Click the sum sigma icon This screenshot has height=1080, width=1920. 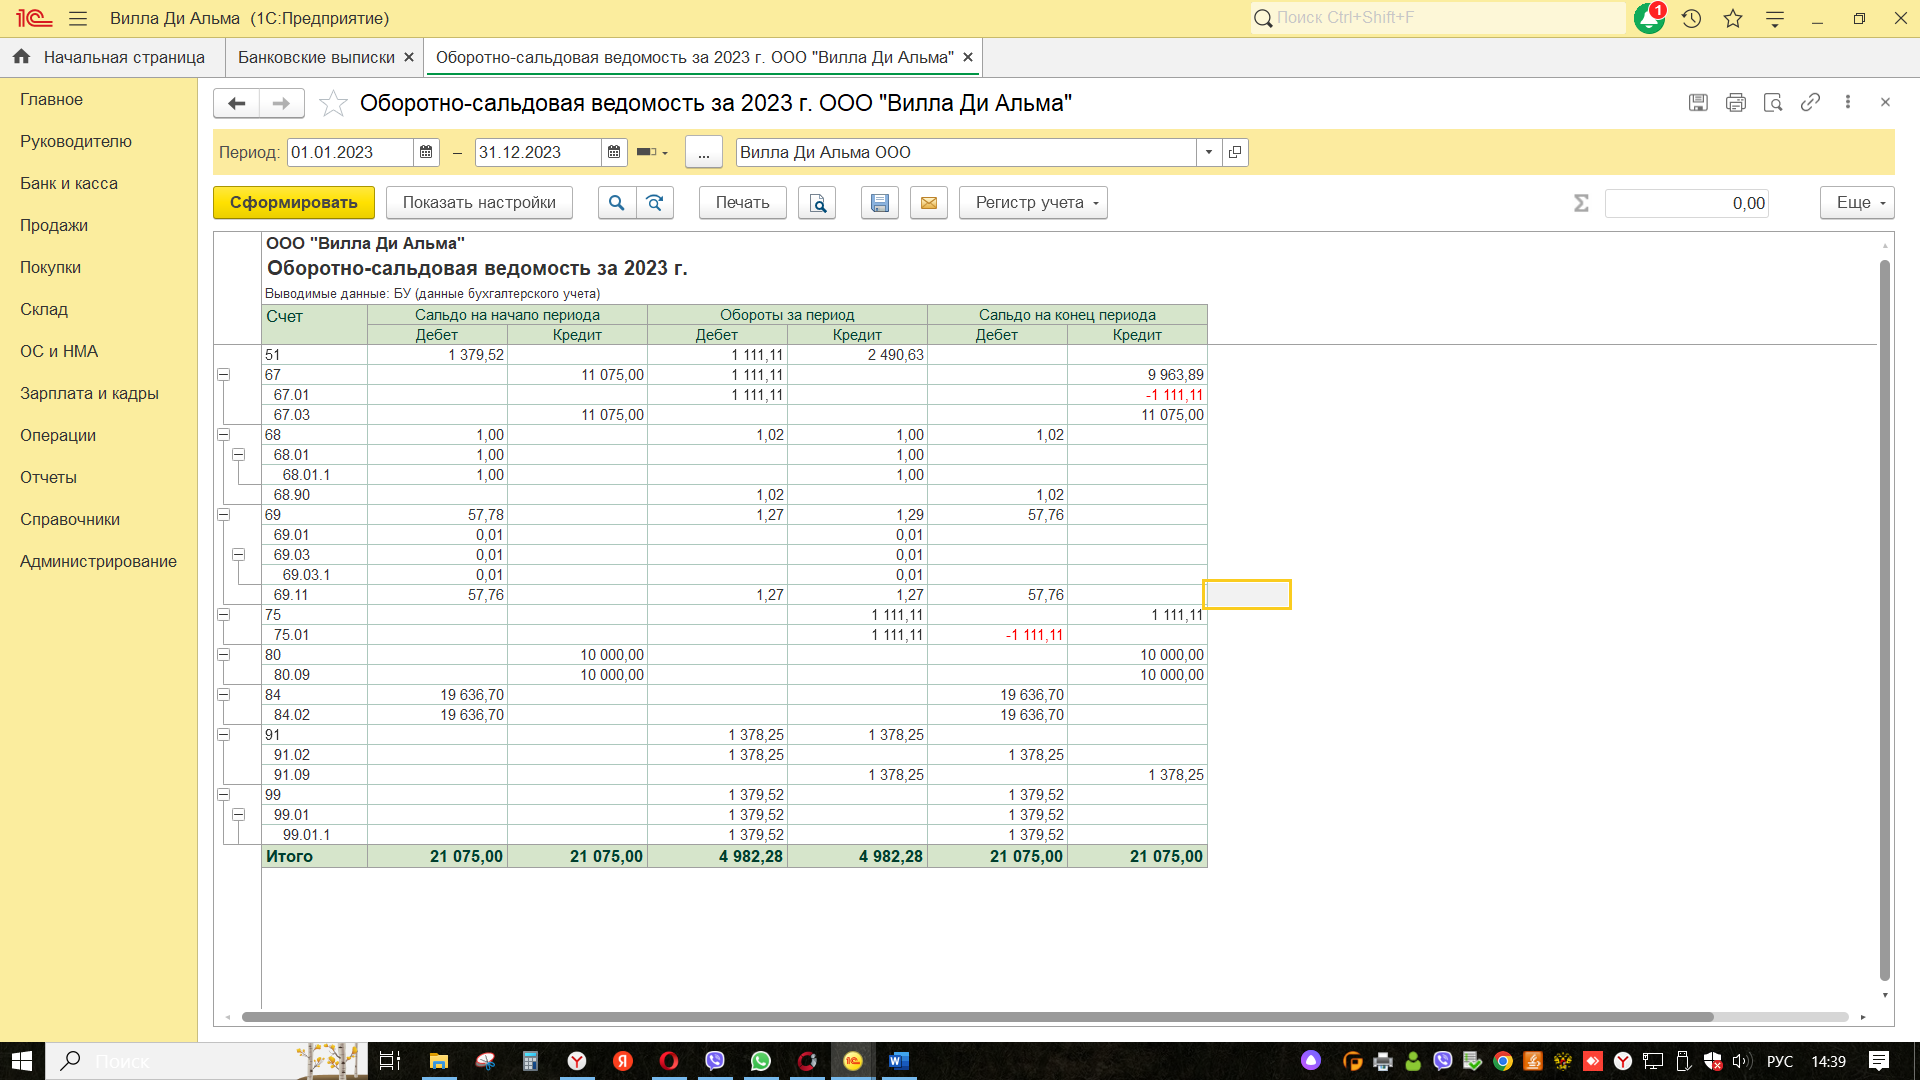pyautogui.click(x=1581, y=203)
